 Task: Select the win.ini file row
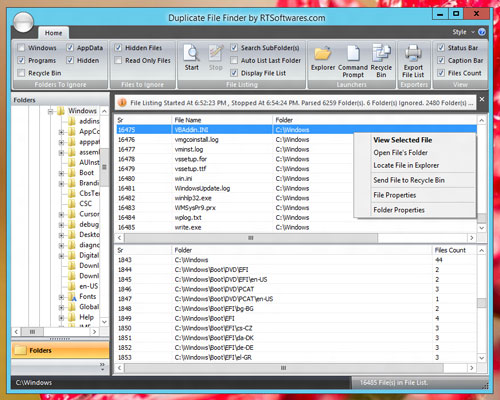click(296, 179)
